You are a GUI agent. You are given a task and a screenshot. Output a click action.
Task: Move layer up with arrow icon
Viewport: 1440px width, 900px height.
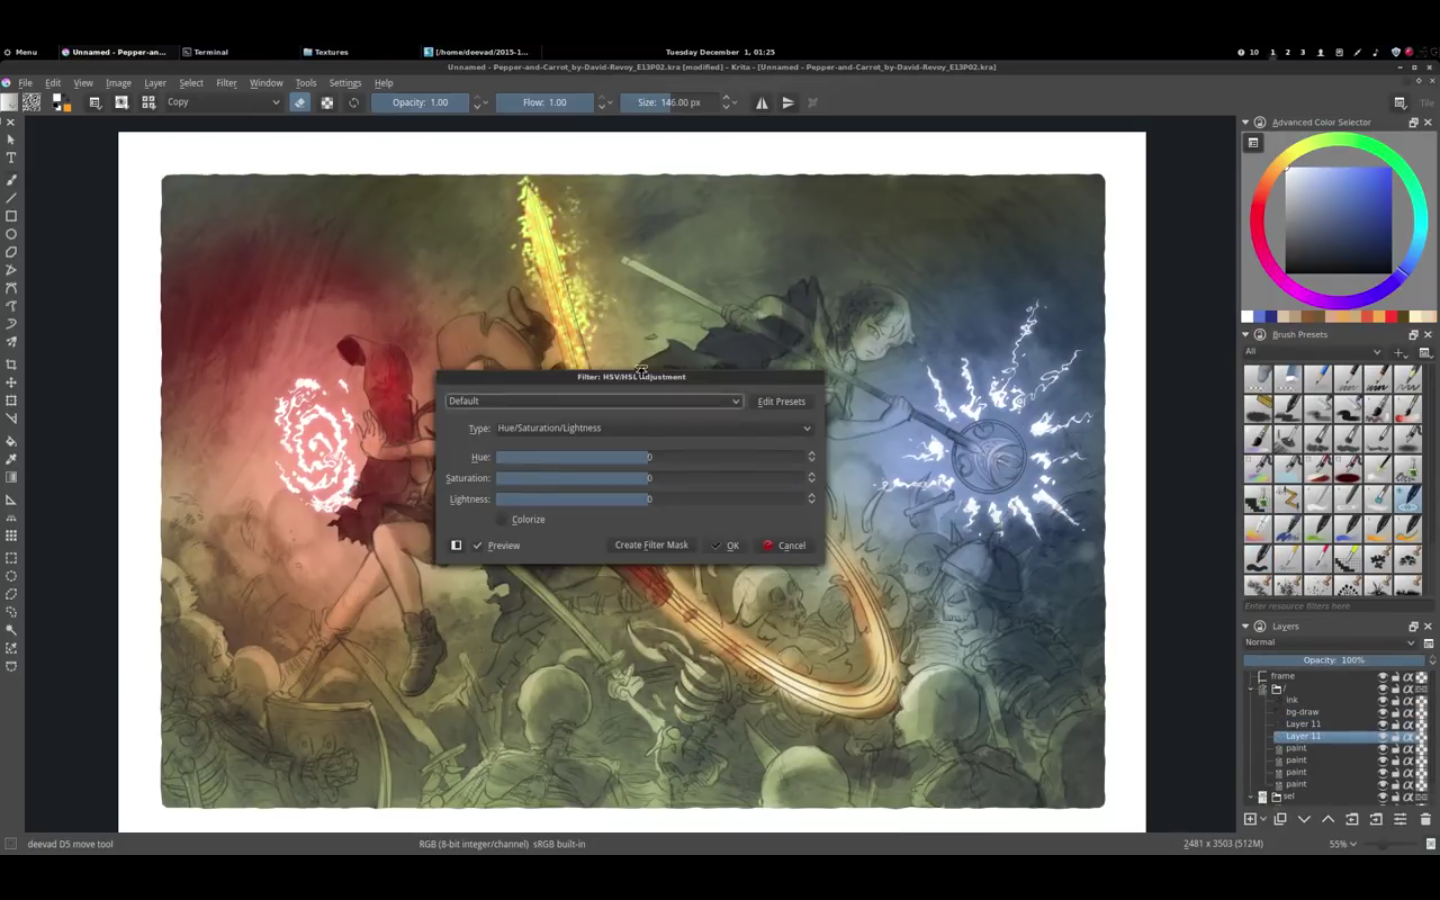[1328, 819]
